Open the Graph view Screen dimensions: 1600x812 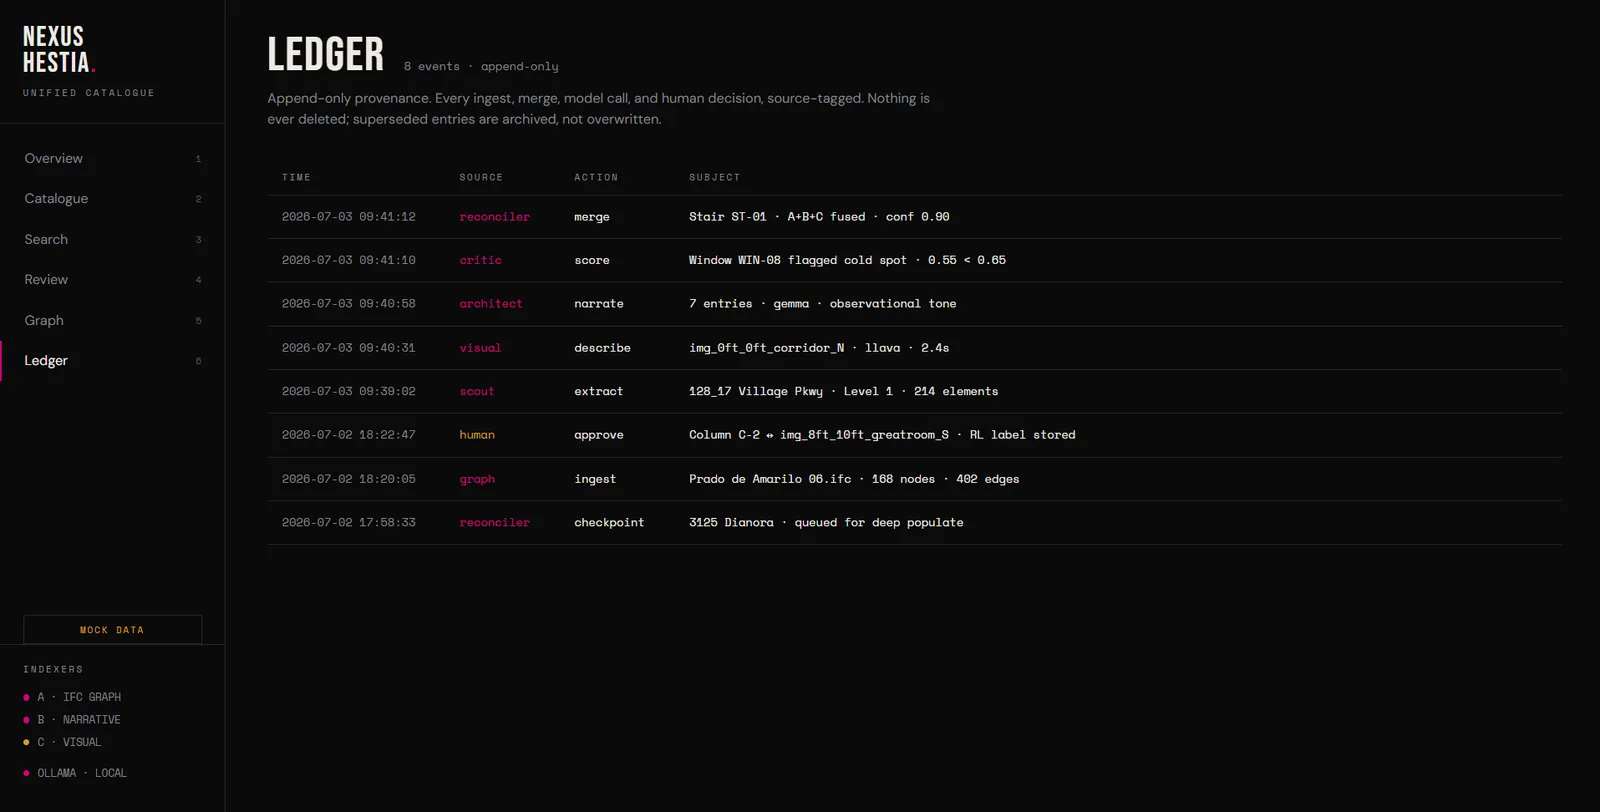coord(112,320)
